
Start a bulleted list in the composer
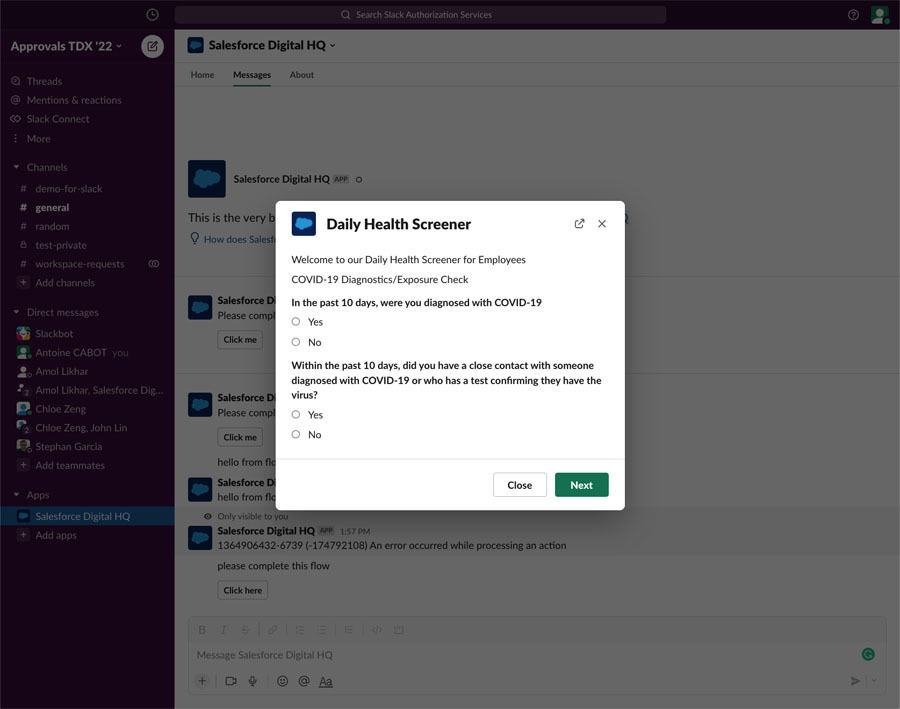pos(322,630)
